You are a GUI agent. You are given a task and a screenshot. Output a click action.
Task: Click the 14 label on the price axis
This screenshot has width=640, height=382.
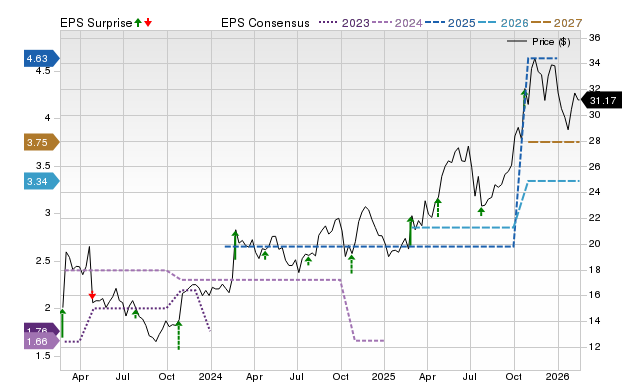[594, 321]
